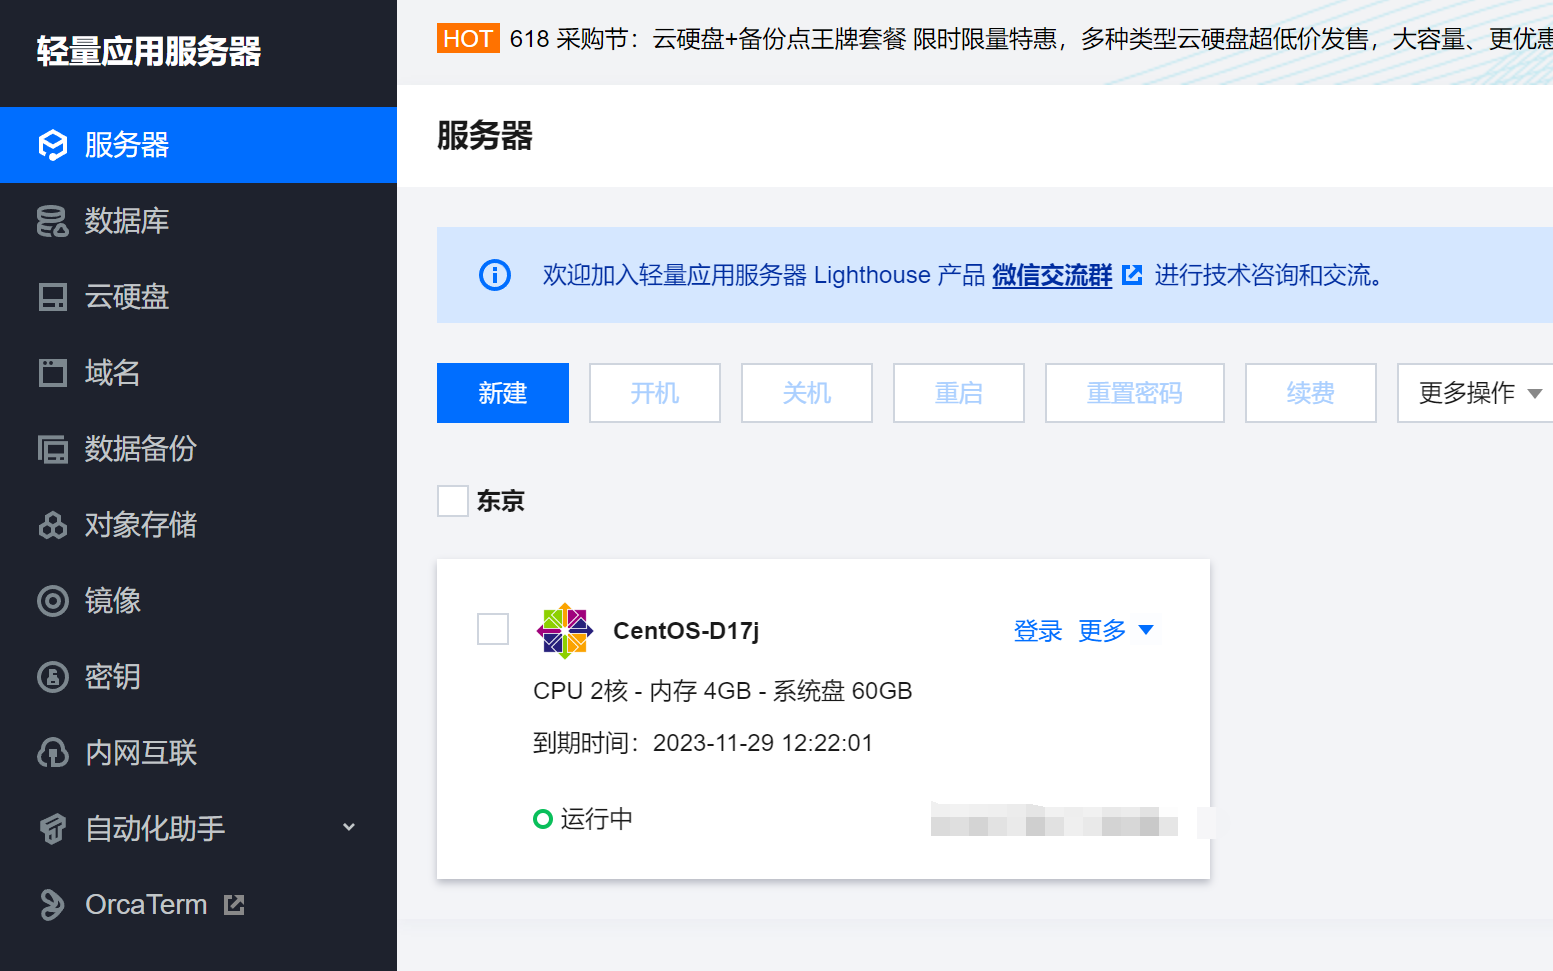Click the 密钥 key icon

pos(52,677)
